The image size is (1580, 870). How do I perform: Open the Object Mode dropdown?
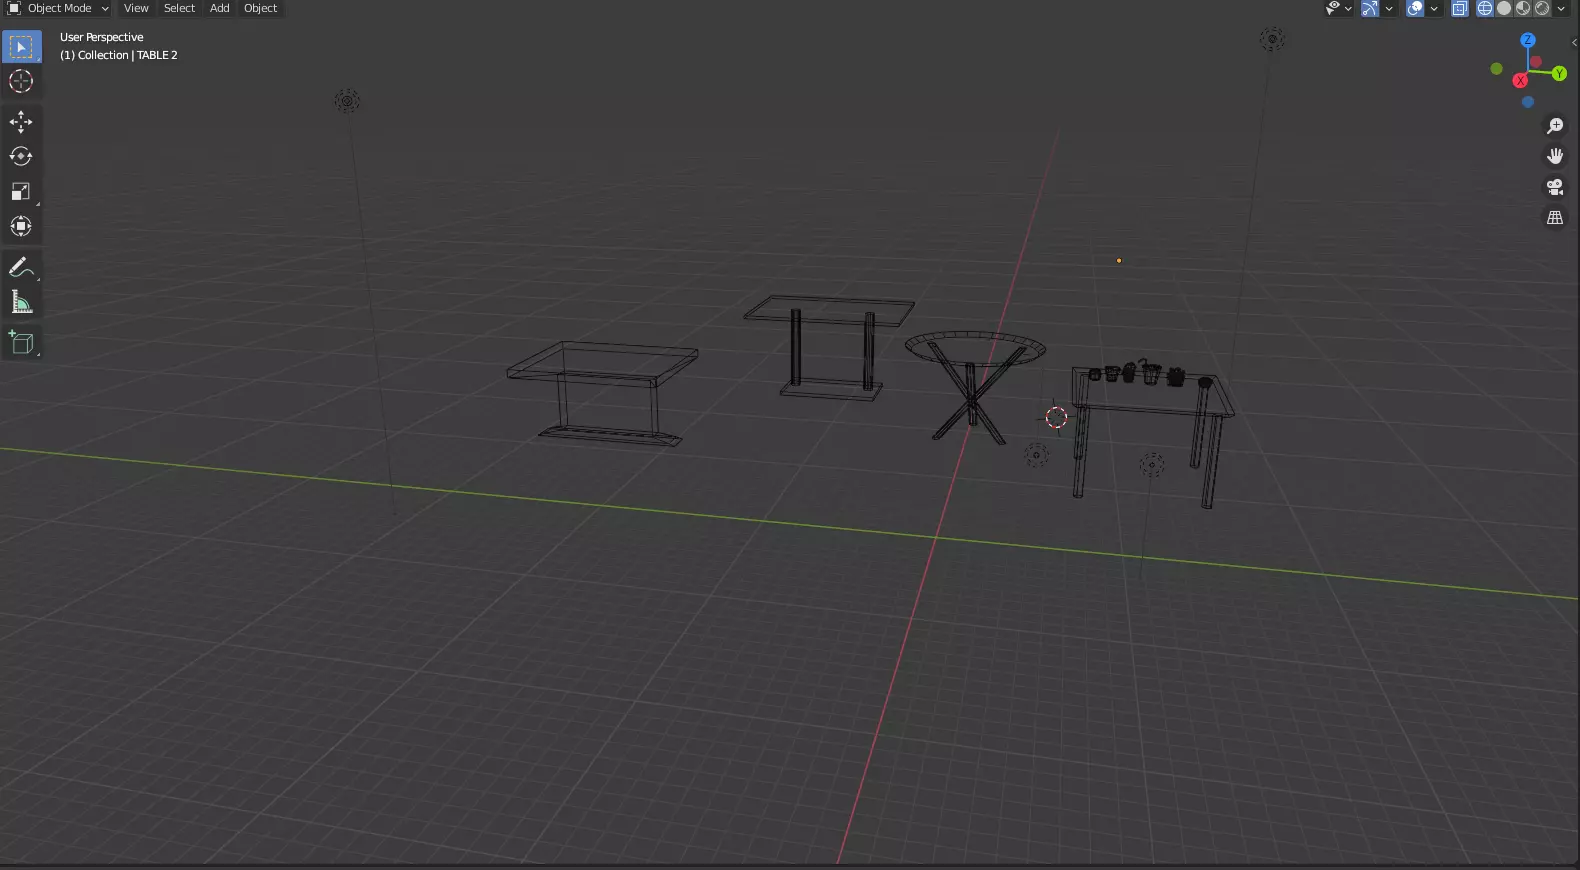(x=58, y=8)
